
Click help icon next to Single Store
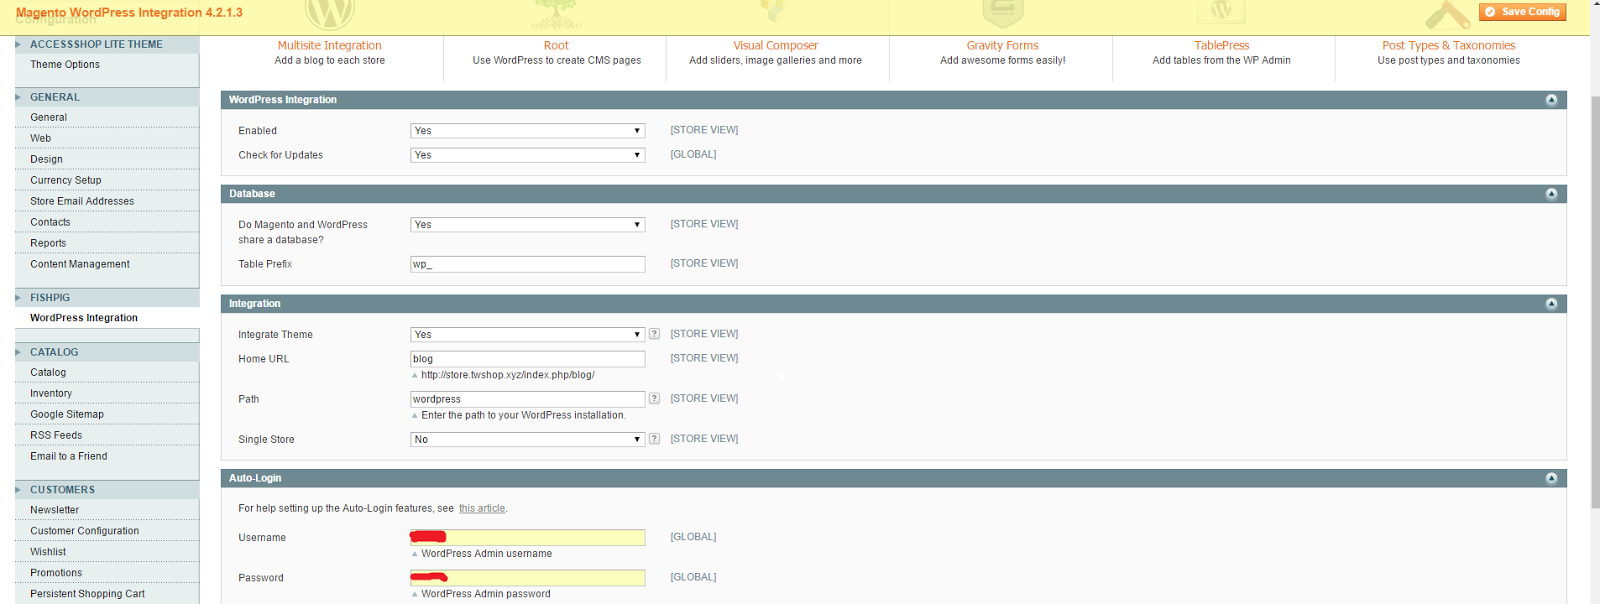pyautogui.click(x=654, y=438)
